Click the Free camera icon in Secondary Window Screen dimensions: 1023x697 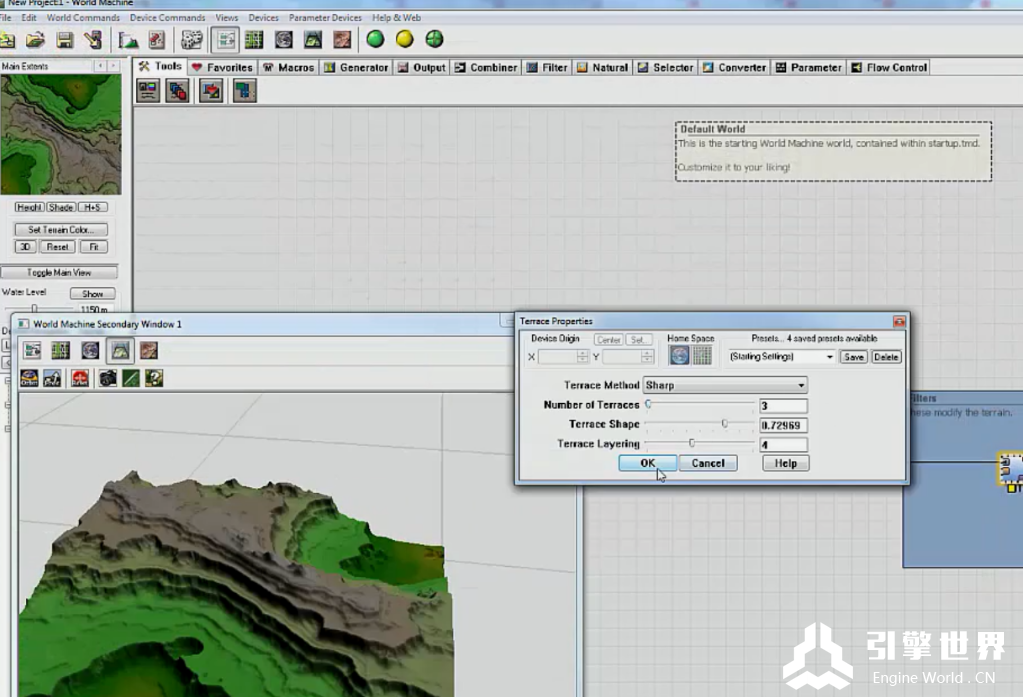(52, 378)
